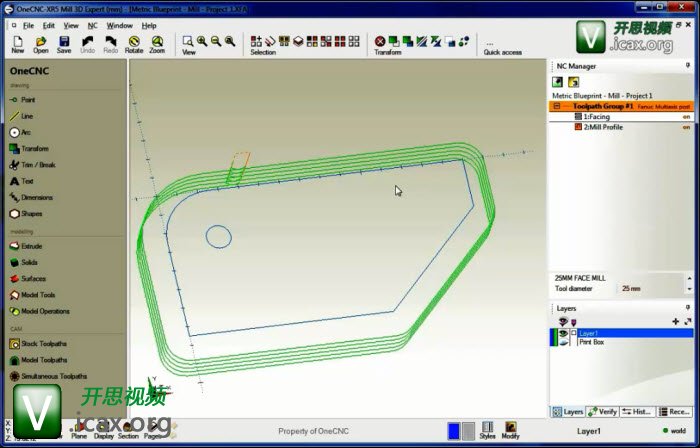
Task: Pin the Layers panel
Action: (688, 308)
